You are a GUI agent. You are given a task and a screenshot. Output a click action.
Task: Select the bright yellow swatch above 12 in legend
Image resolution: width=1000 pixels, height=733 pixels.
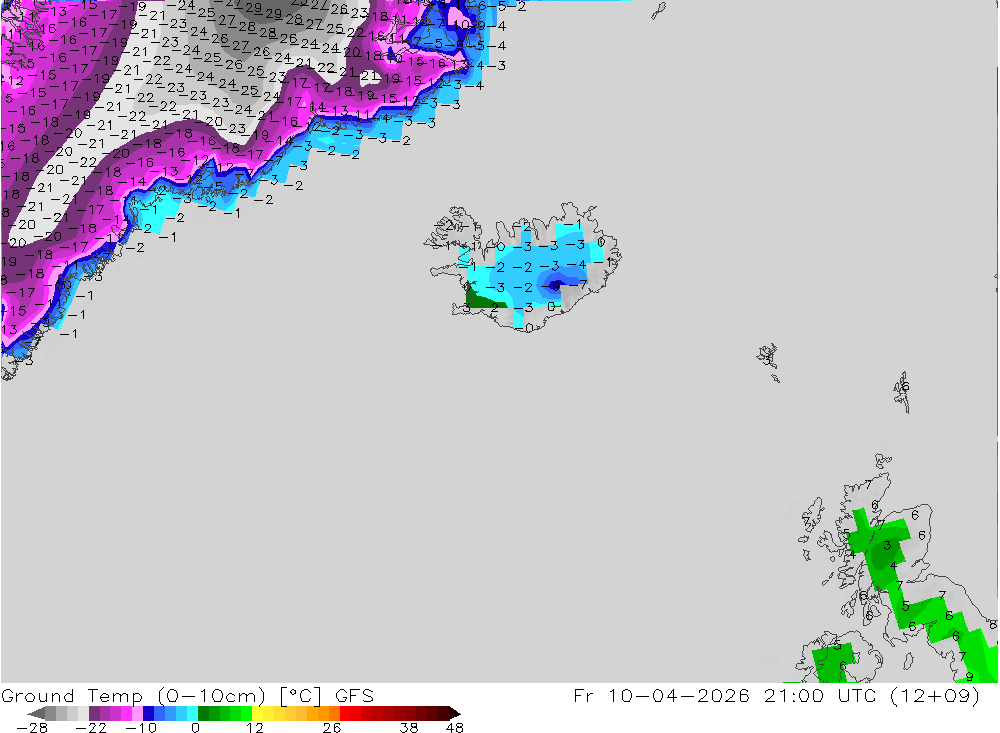point(258,714)
